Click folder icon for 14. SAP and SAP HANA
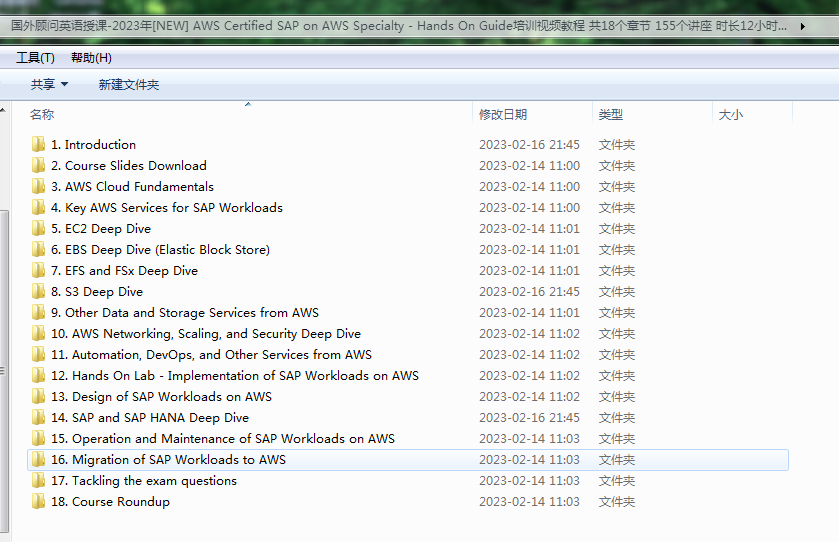 38,417
